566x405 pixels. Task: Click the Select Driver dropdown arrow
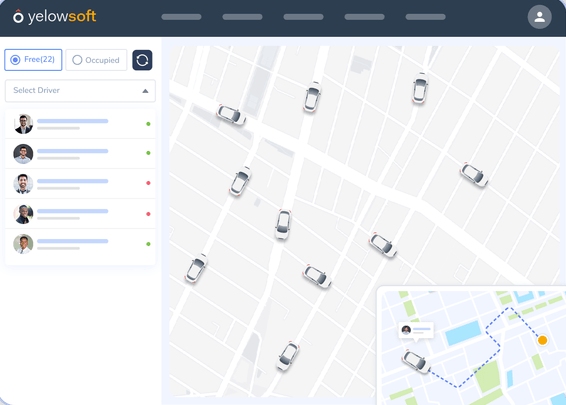coord(145,91)
